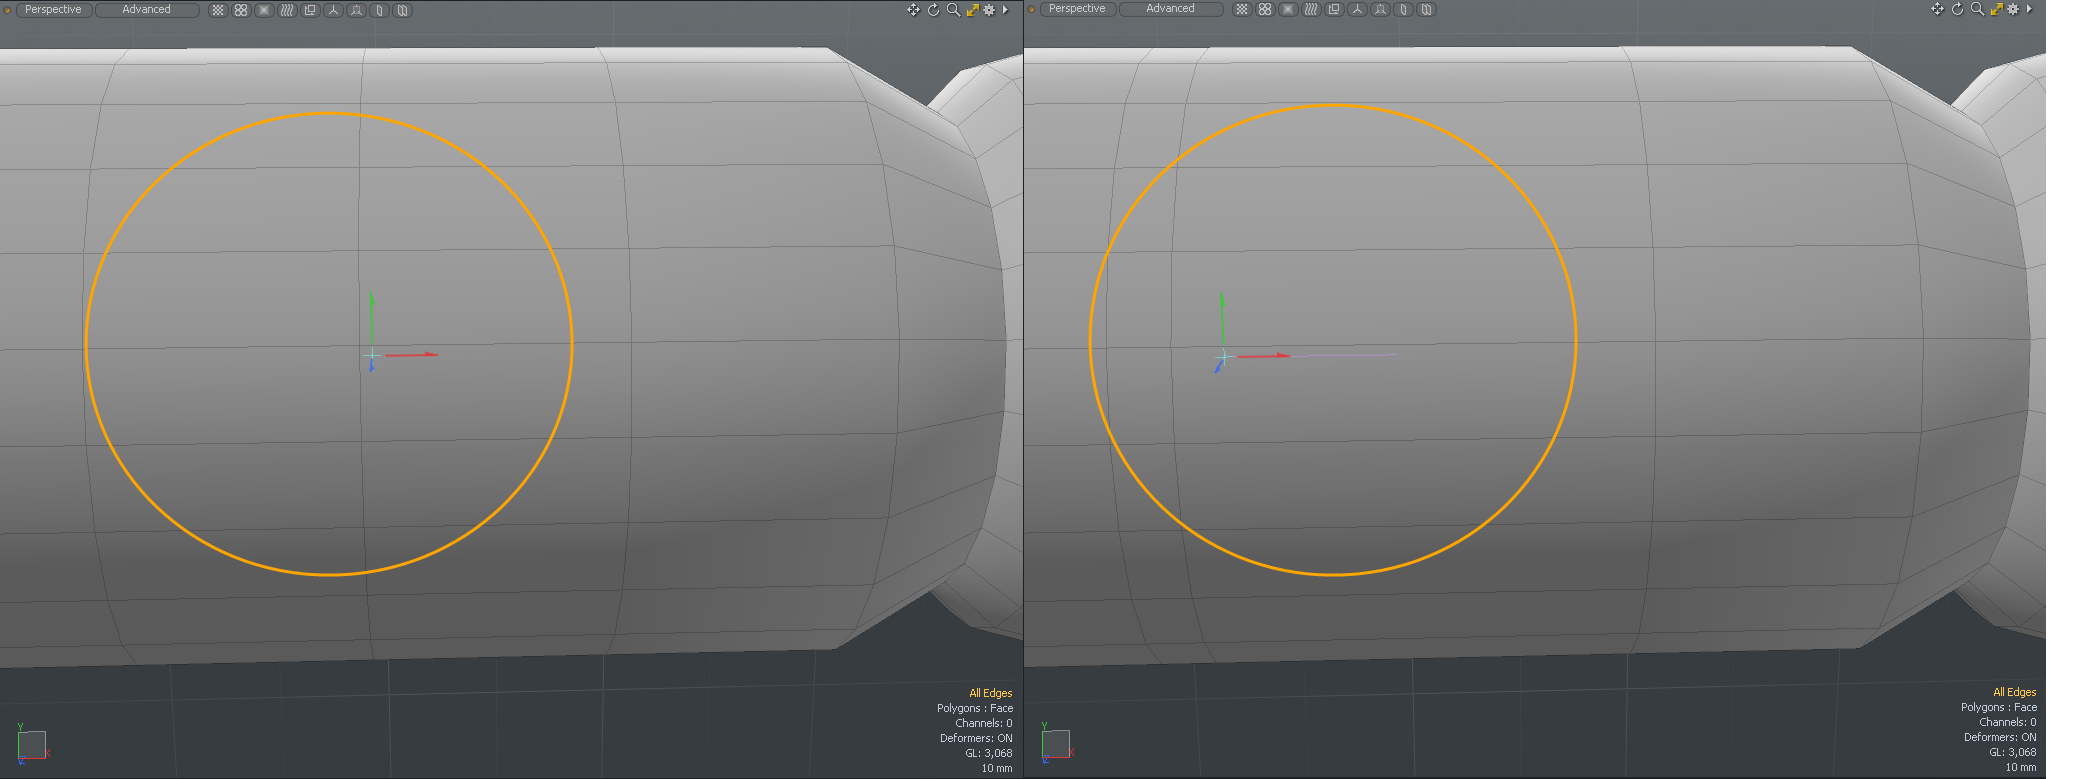This screenshot has width=2100, height=779.
Task: Maximize the right viewport using yellow arrows icon
Action: (1996, 9)
